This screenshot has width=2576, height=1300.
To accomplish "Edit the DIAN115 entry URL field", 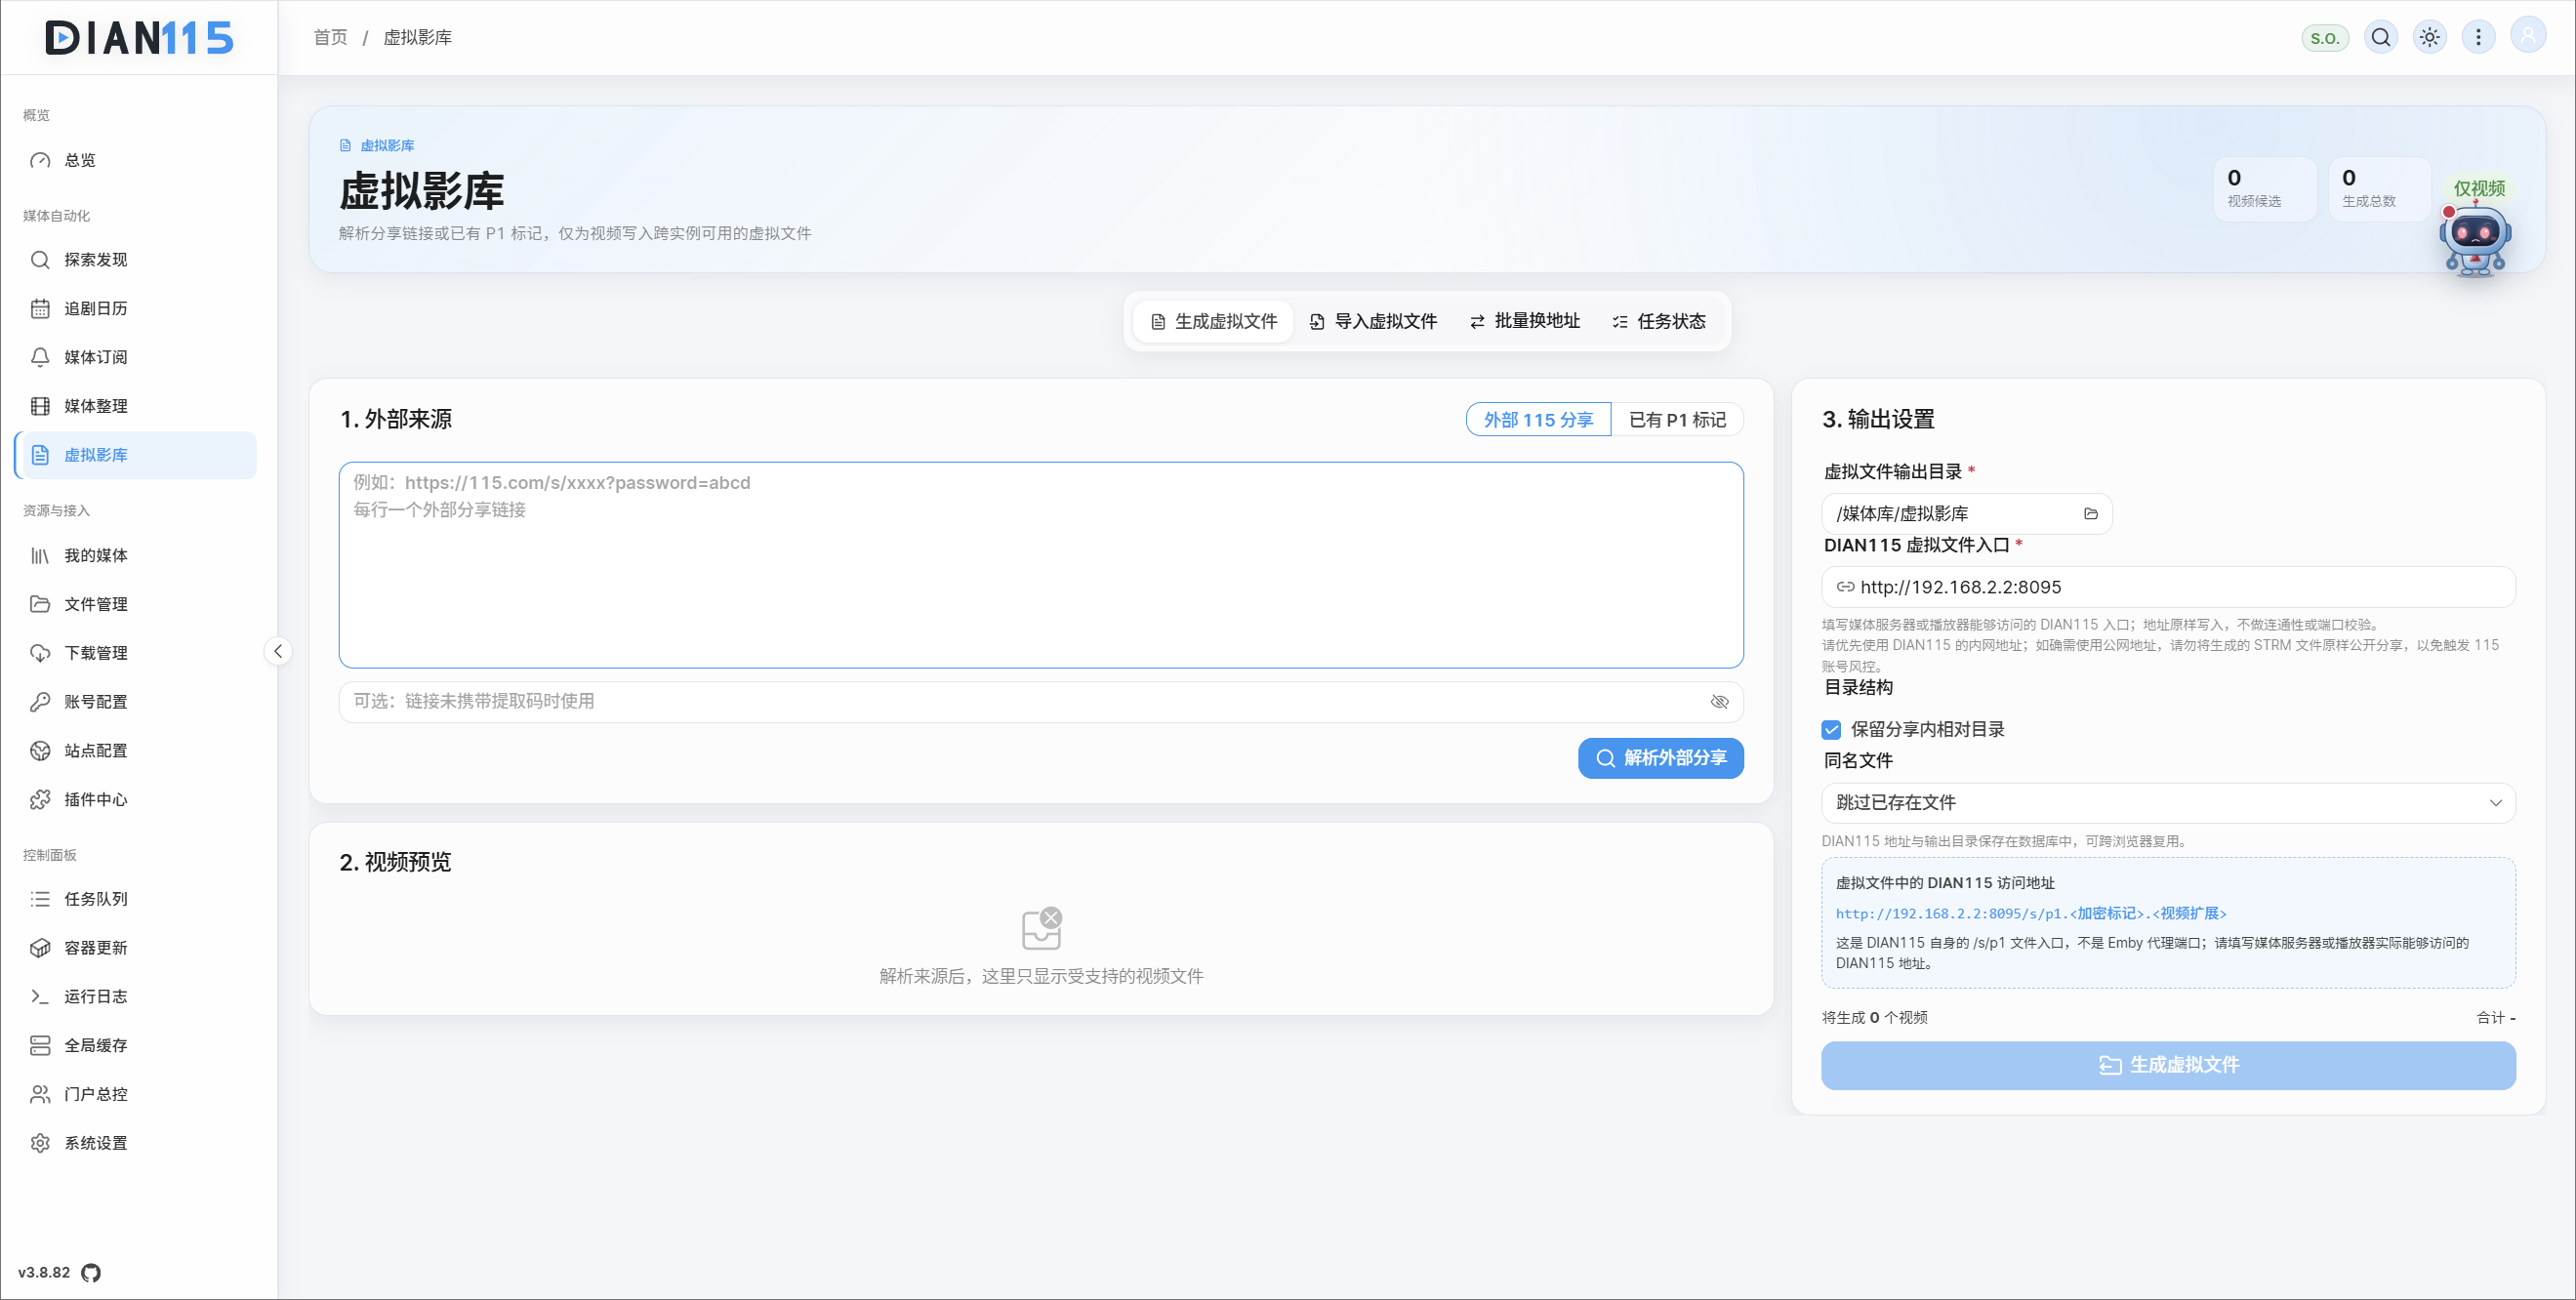I will click(x=2168, y=587).
